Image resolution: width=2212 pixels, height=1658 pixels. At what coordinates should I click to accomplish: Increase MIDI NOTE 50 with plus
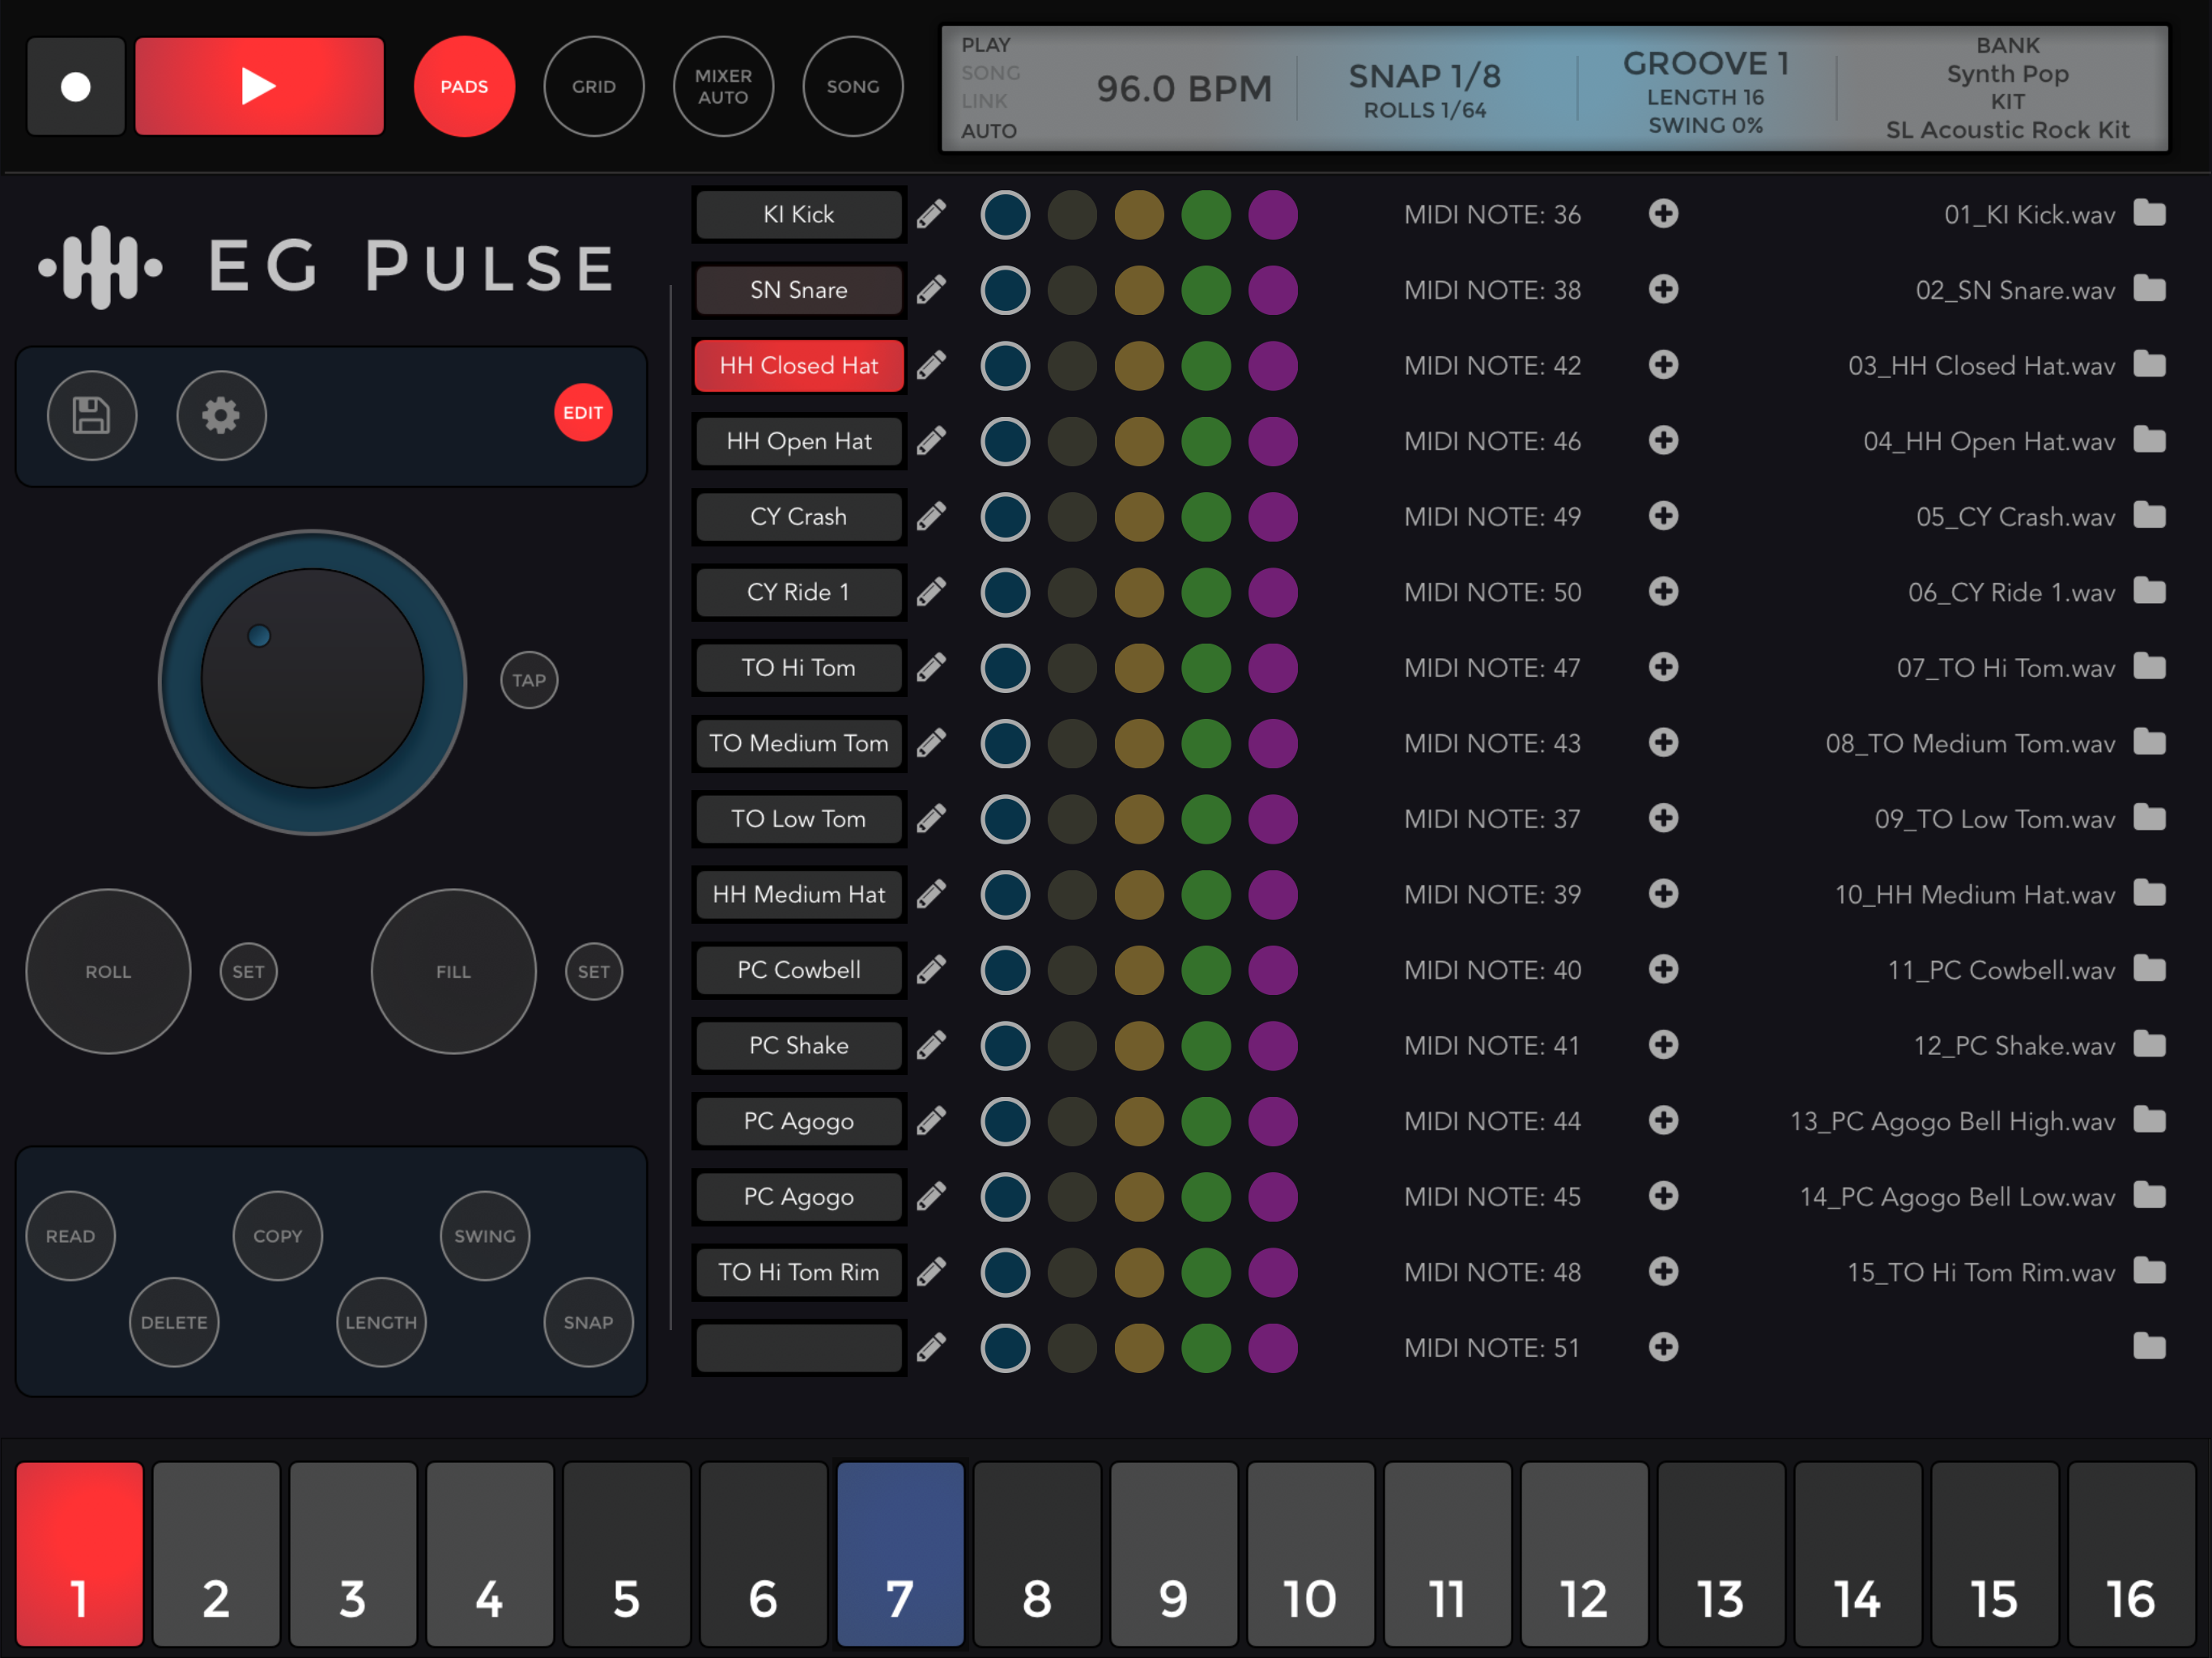point(1663,592)
